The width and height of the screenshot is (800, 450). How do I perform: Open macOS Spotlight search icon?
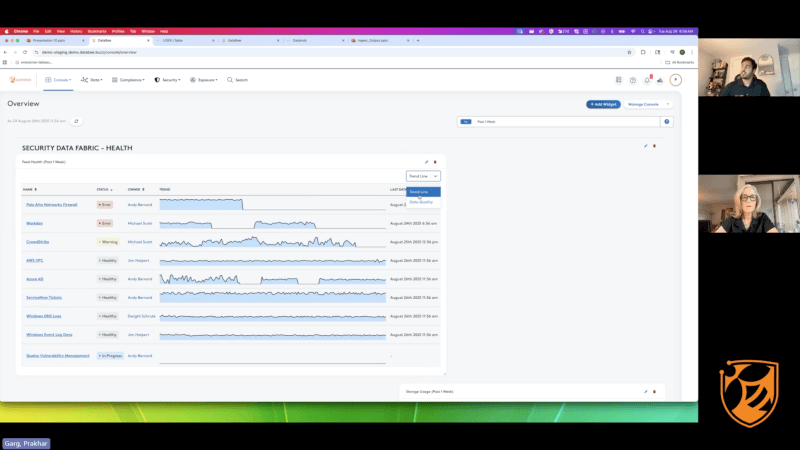pyautogui.click(x=642, y=31)
